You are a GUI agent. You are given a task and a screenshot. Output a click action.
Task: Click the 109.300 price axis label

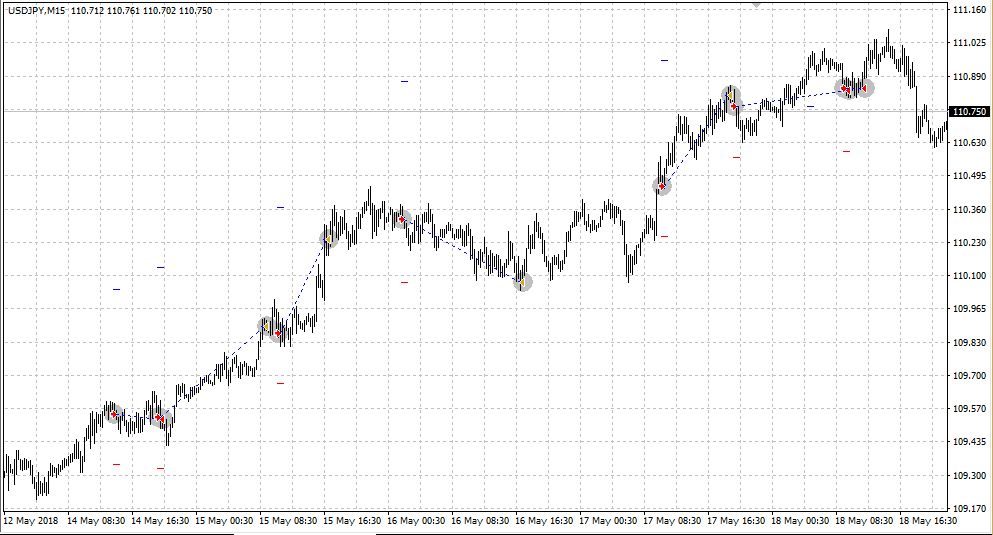pyautogui.click(x=969, y=475)
